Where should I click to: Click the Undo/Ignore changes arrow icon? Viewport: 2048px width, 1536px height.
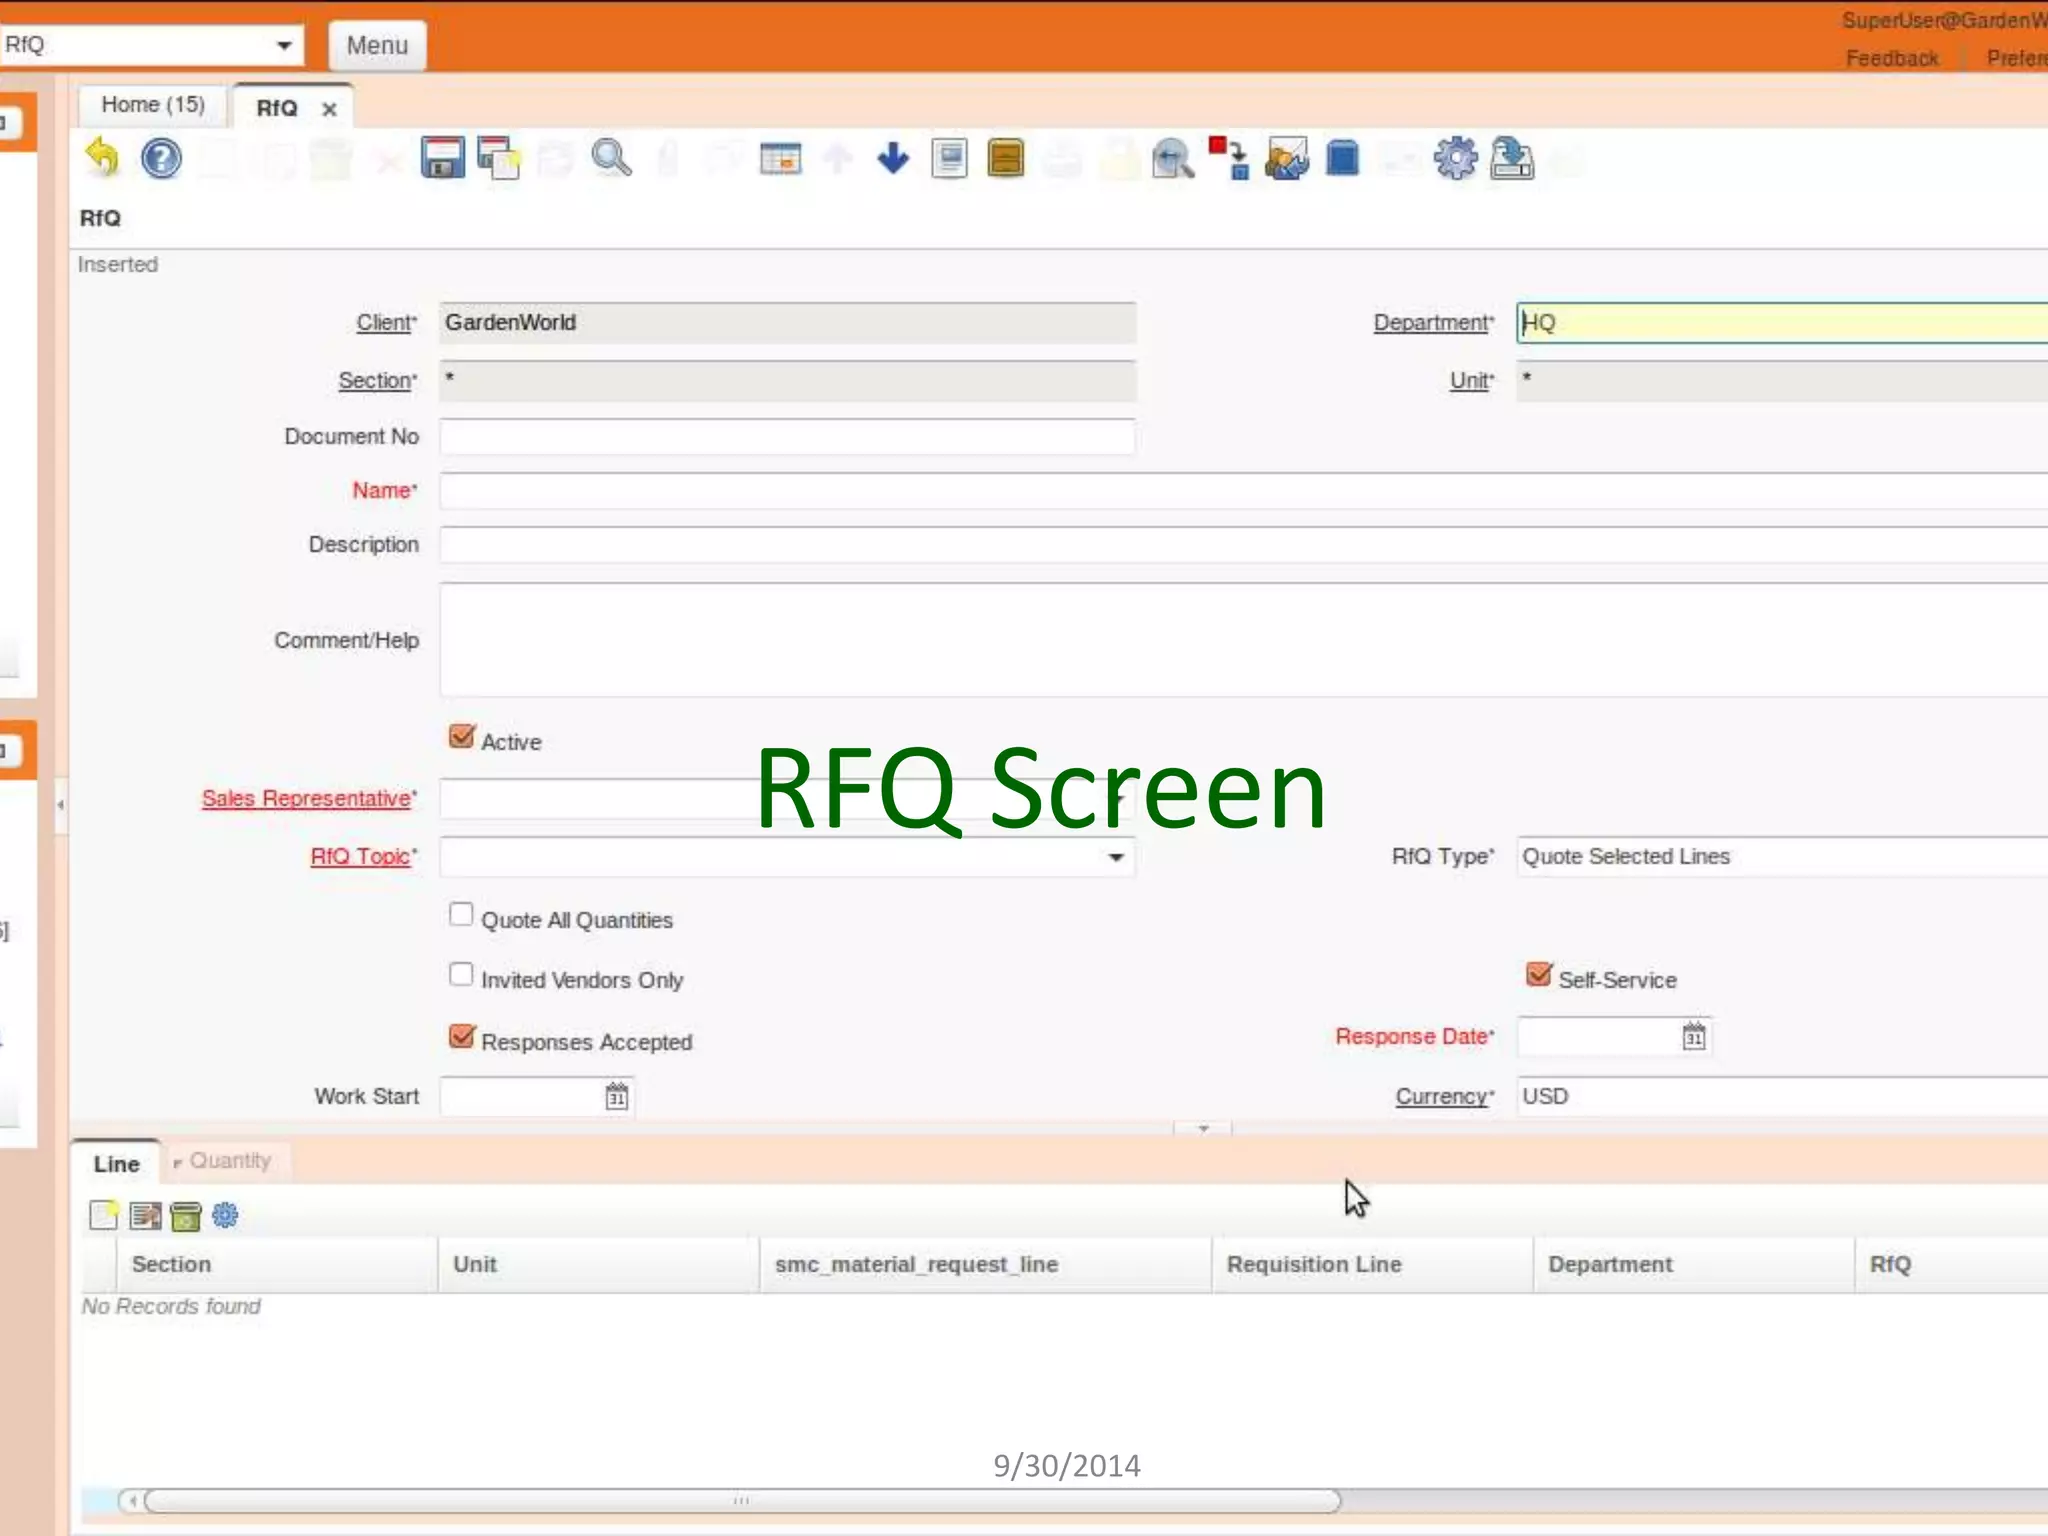click(102, 158)
